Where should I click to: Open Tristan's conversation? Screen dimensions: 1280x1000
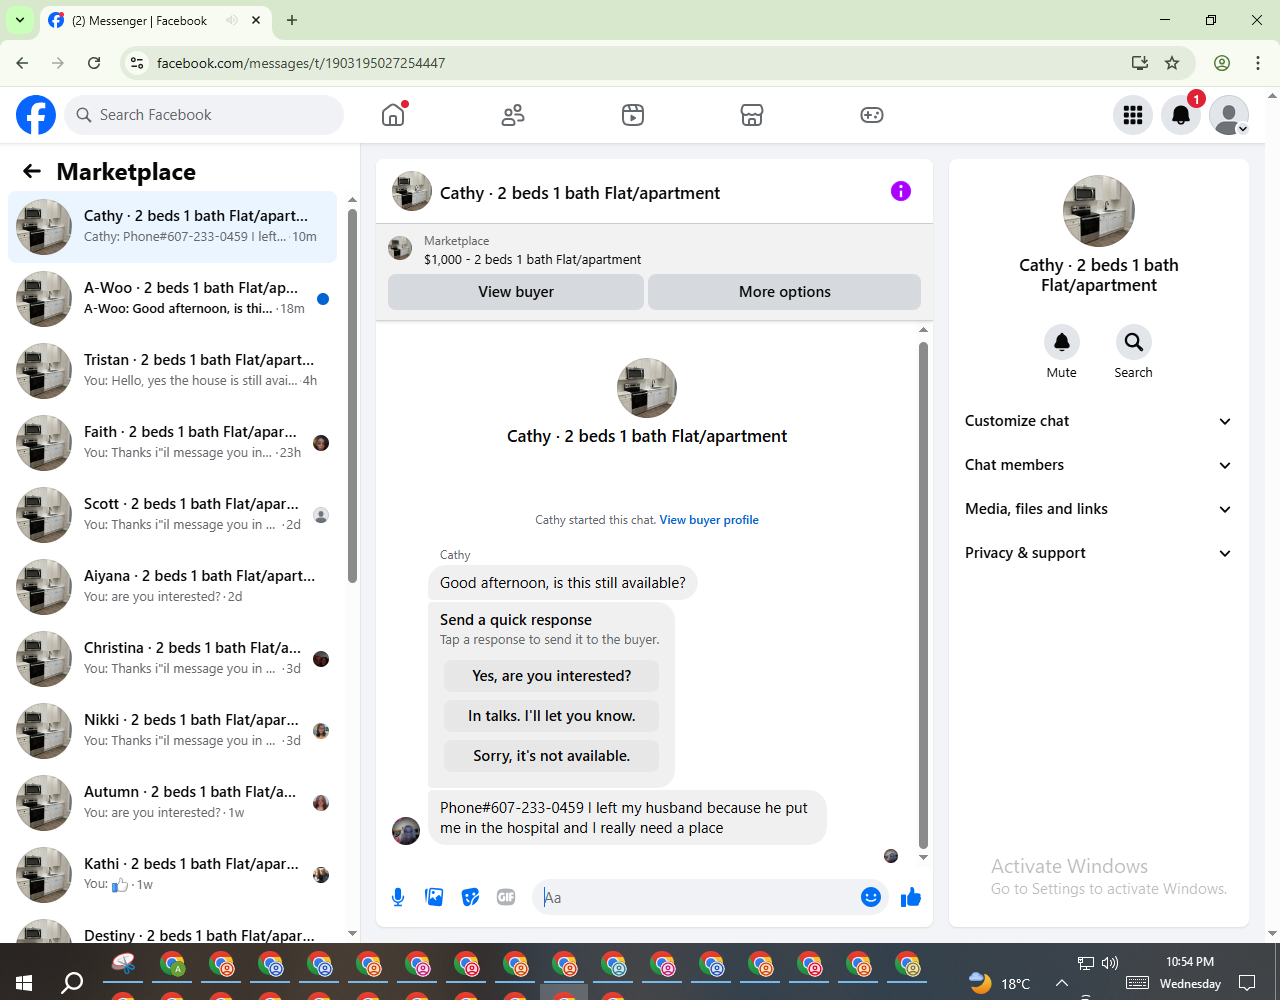pos(173,371)
